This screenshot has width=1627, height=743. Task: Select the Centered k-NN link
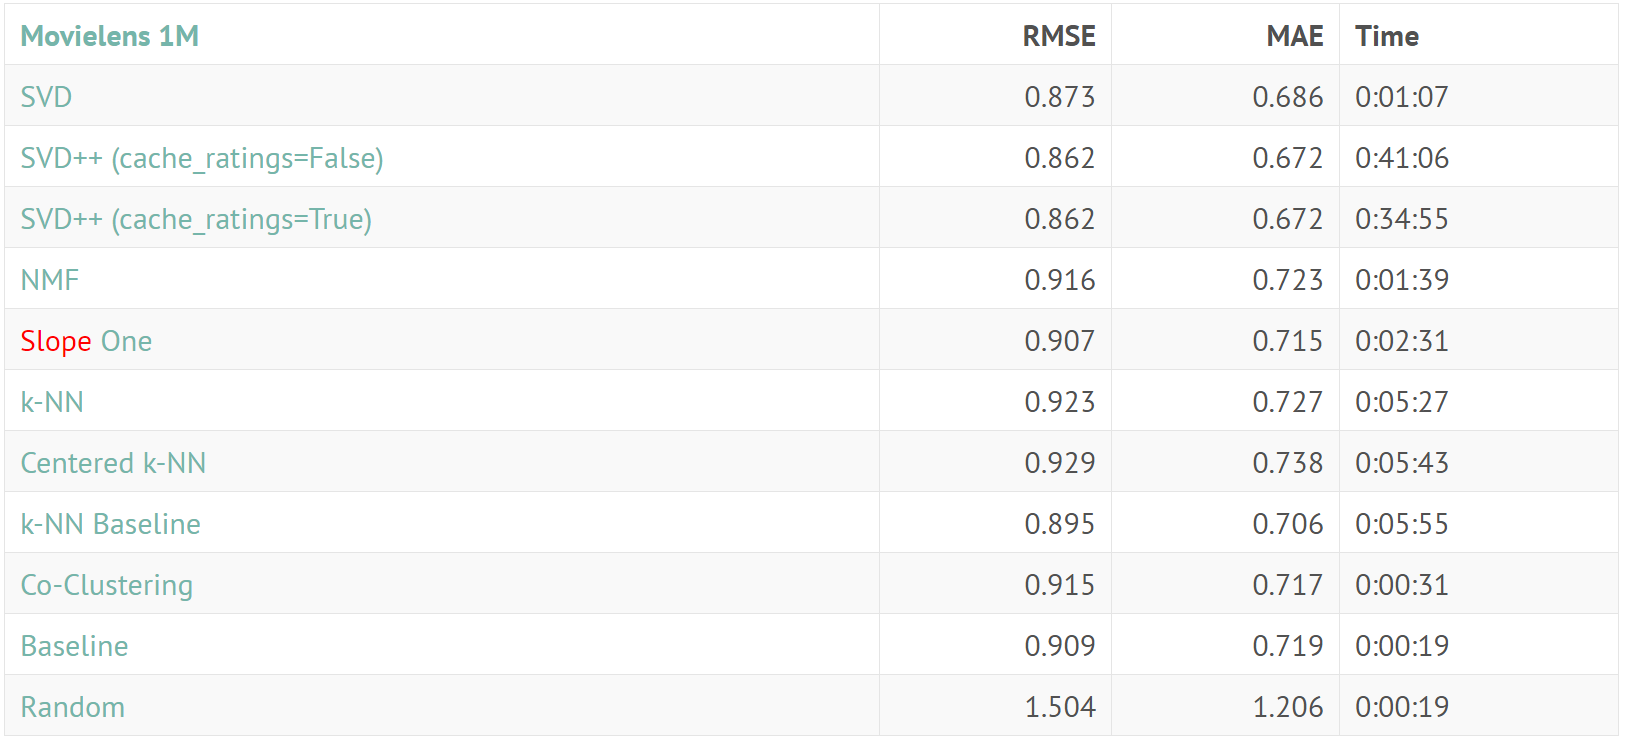(x=113, y=463)
